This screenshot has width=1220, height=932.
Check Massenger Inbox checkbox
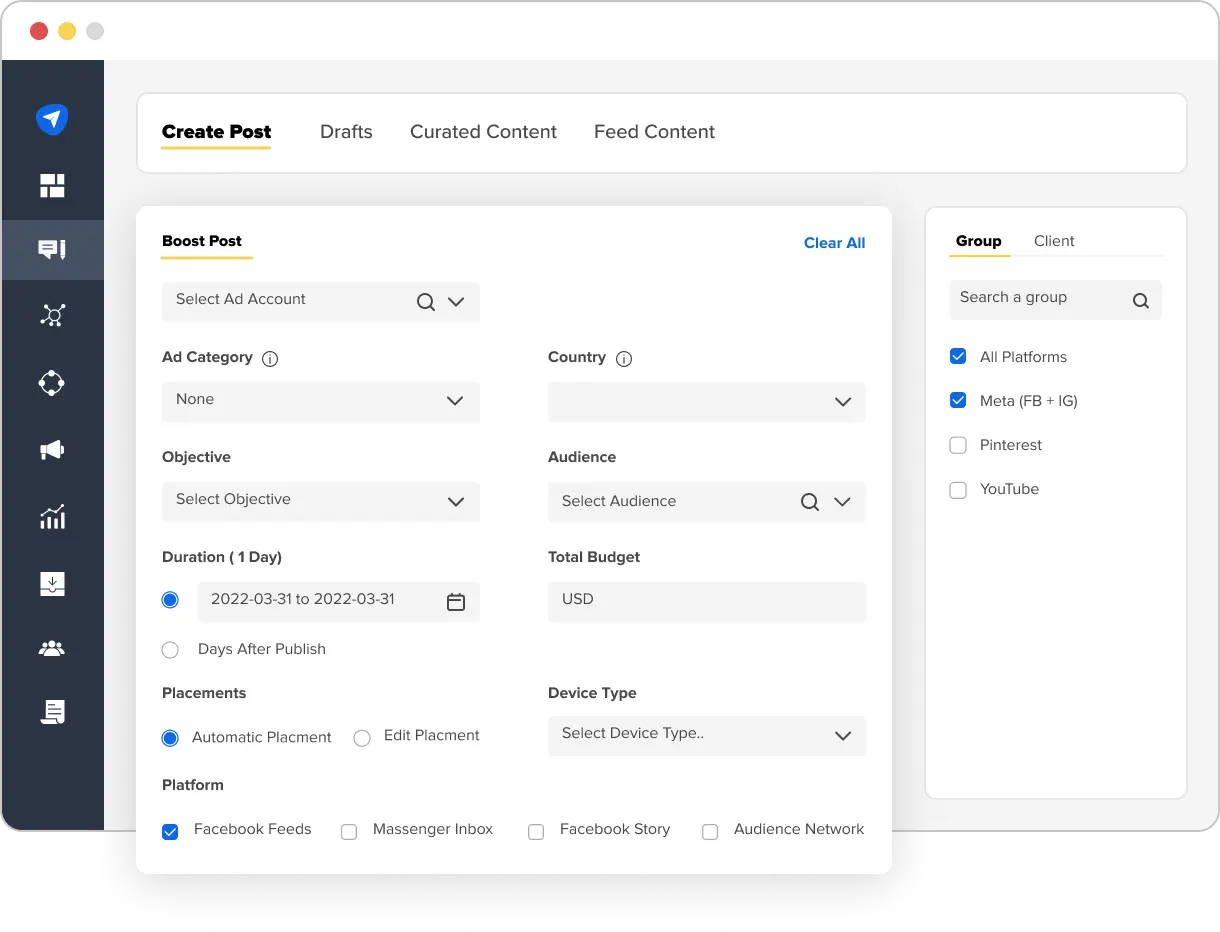[349, 832]
